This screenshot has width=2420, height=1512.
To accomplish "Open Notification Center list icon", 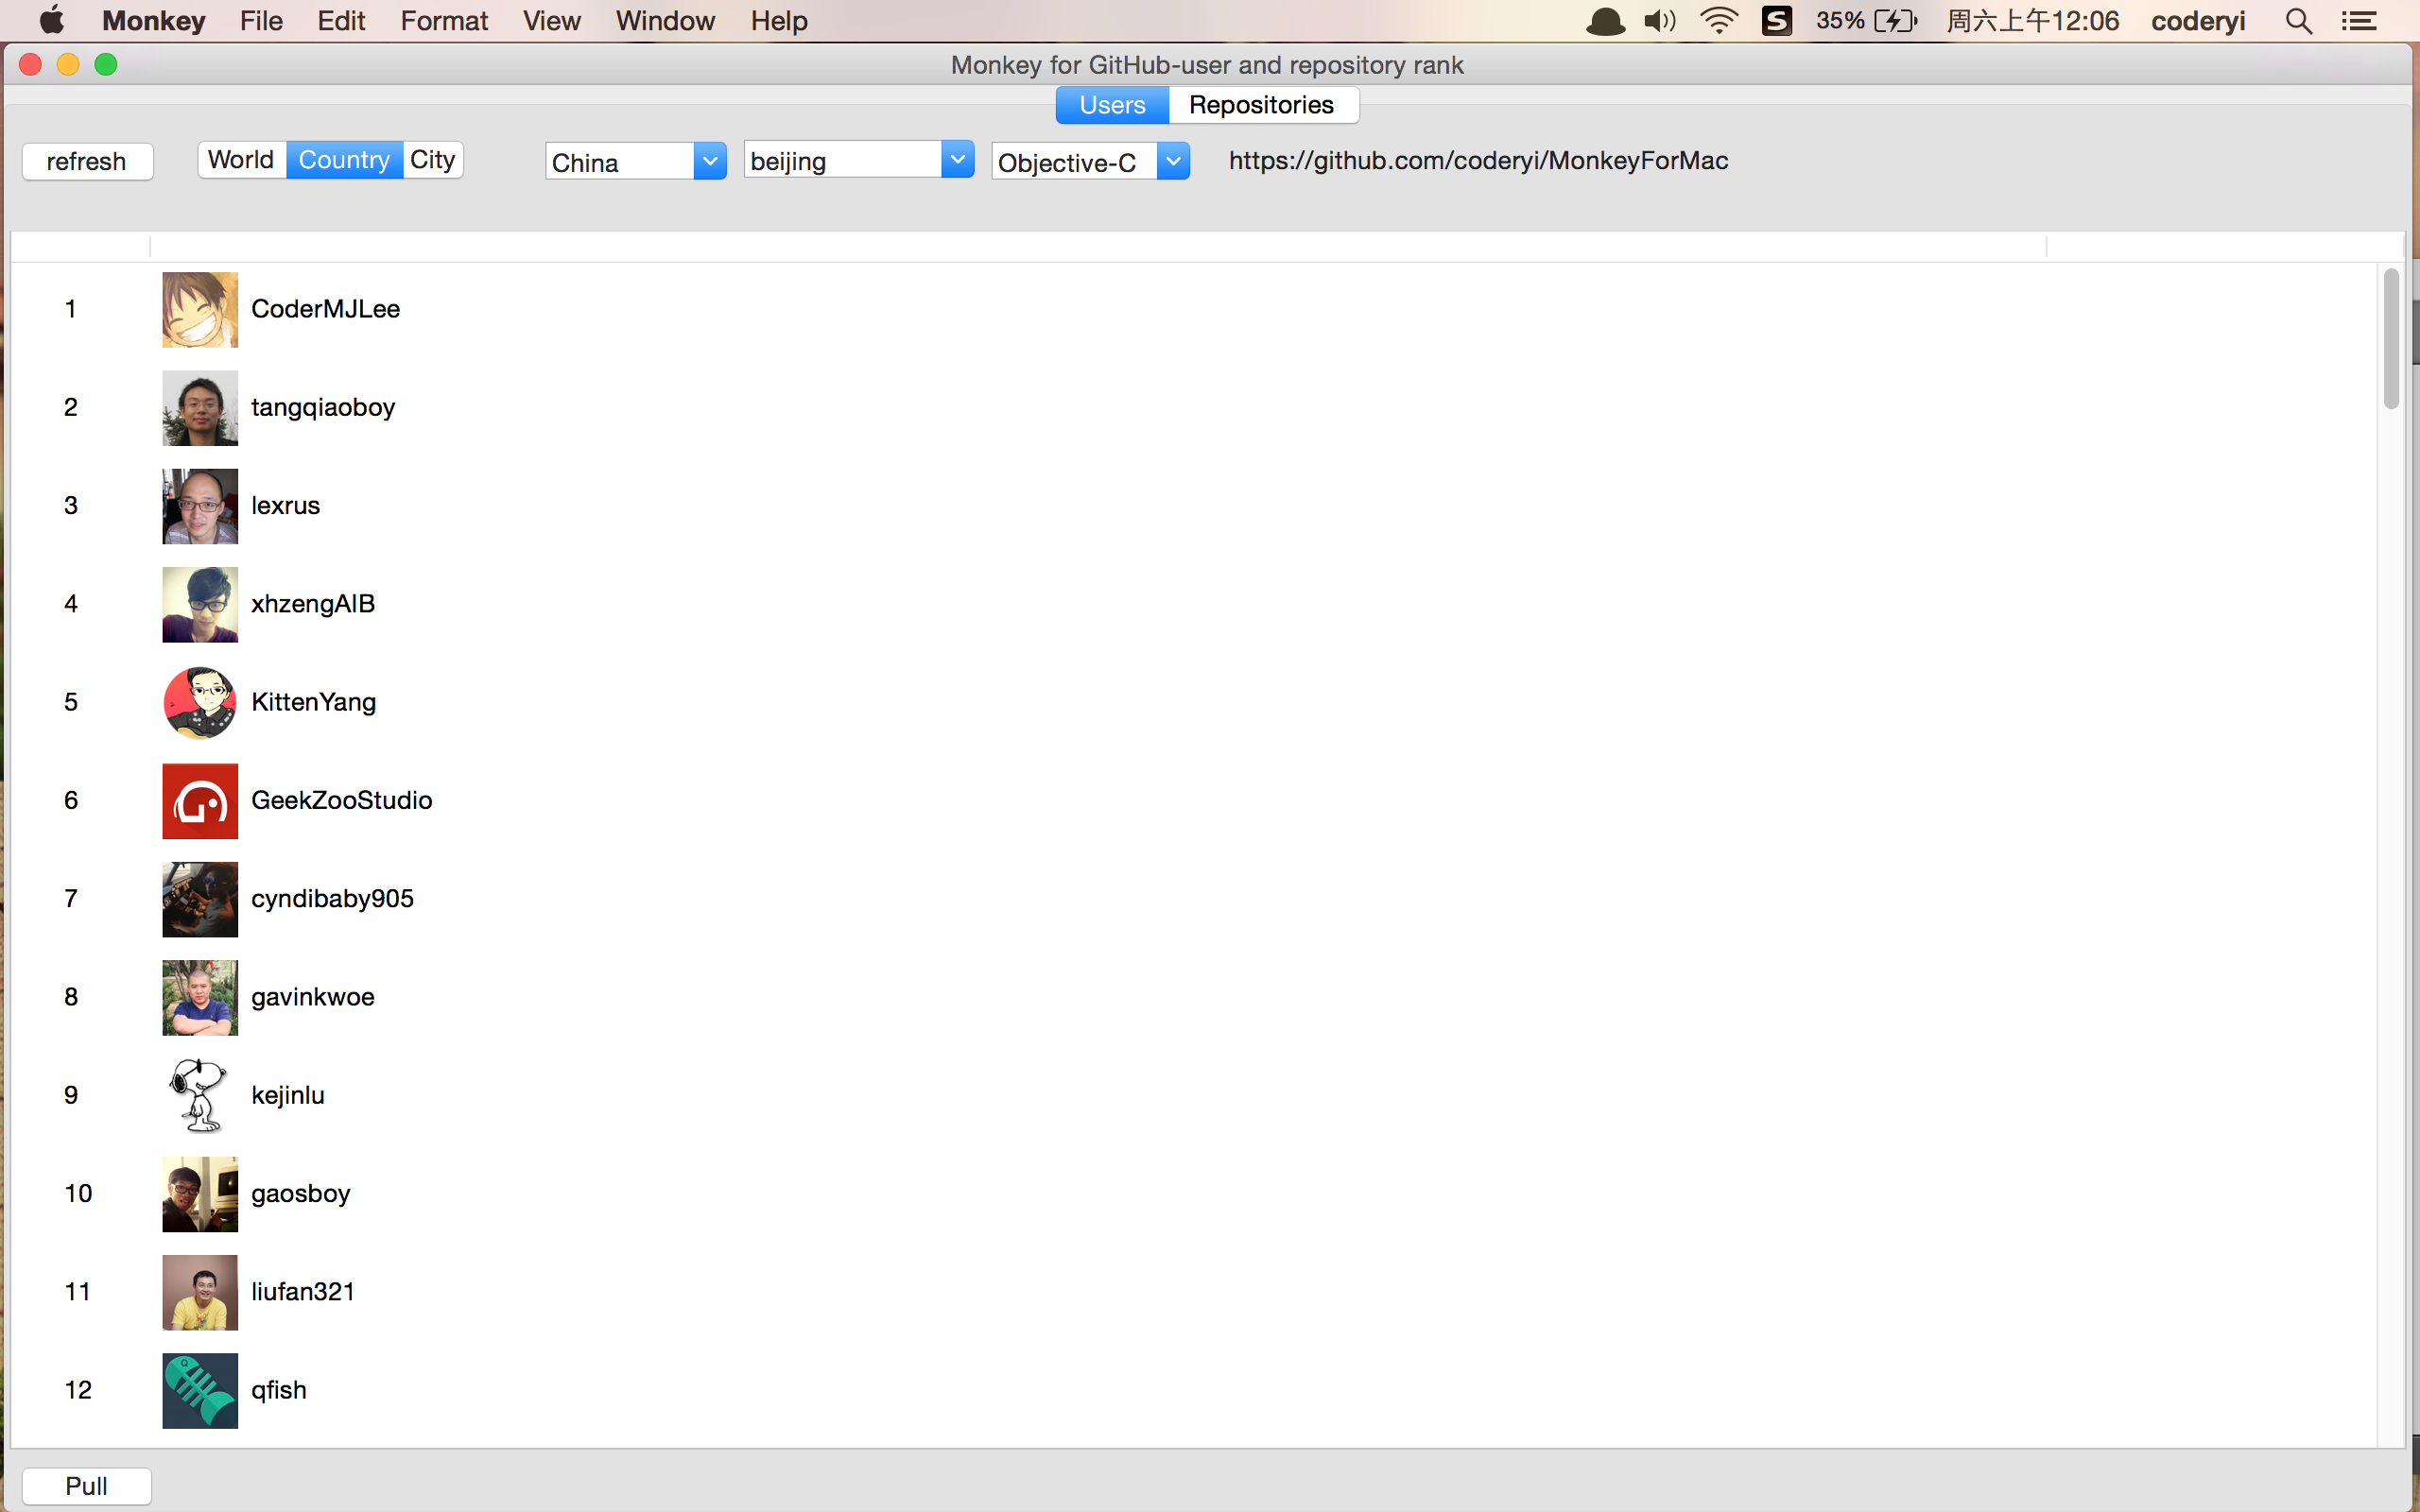I will (x=2359, y=21).
